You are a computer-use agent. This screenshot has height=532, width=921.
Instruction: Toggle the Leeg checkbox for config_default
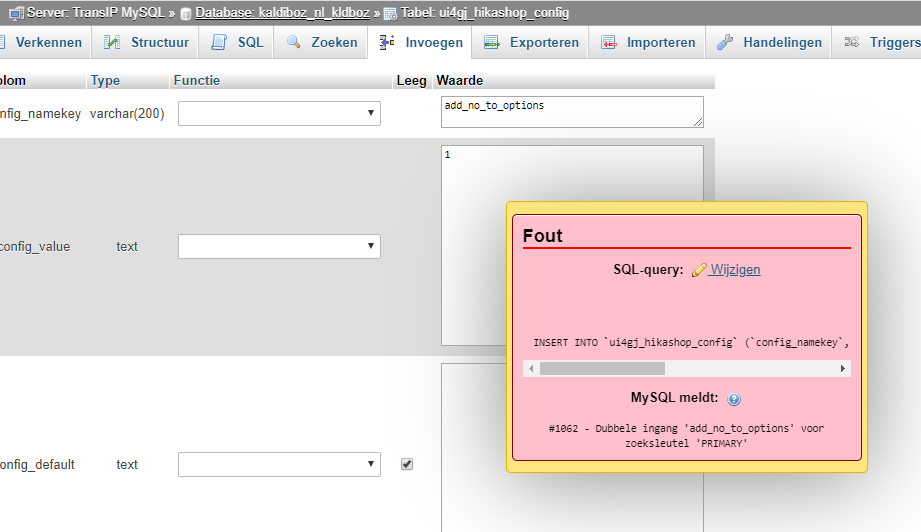point(407,464)
